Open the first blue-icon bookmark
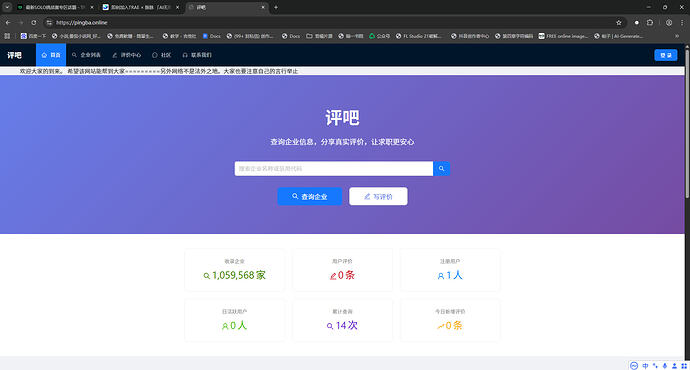The height and width of the screenshot is (370, 690). pyautogui.click(x=33, y=36)
